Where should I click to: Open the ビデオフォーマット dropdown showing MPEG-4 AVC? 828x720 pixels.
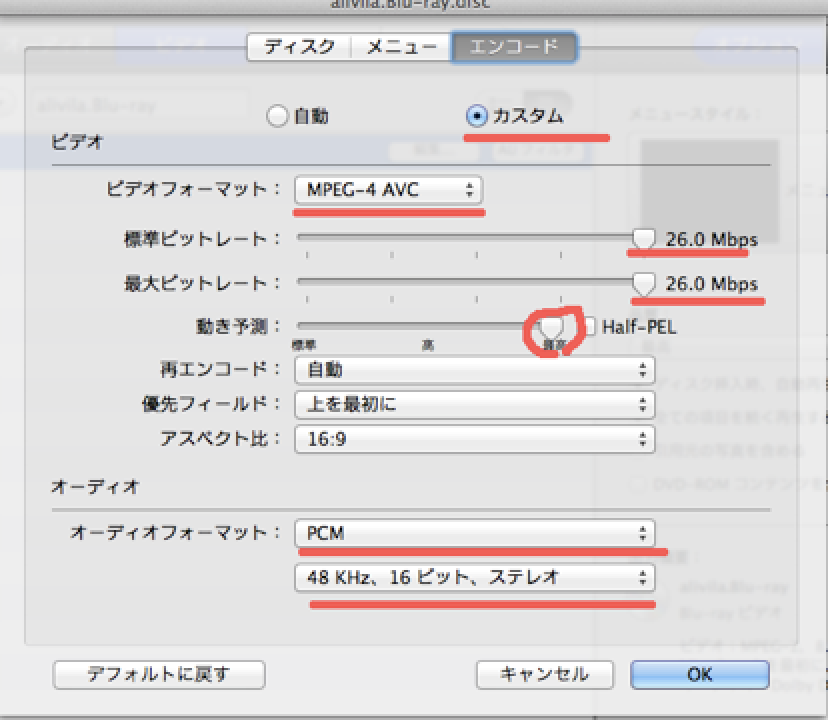pos(388,190)
